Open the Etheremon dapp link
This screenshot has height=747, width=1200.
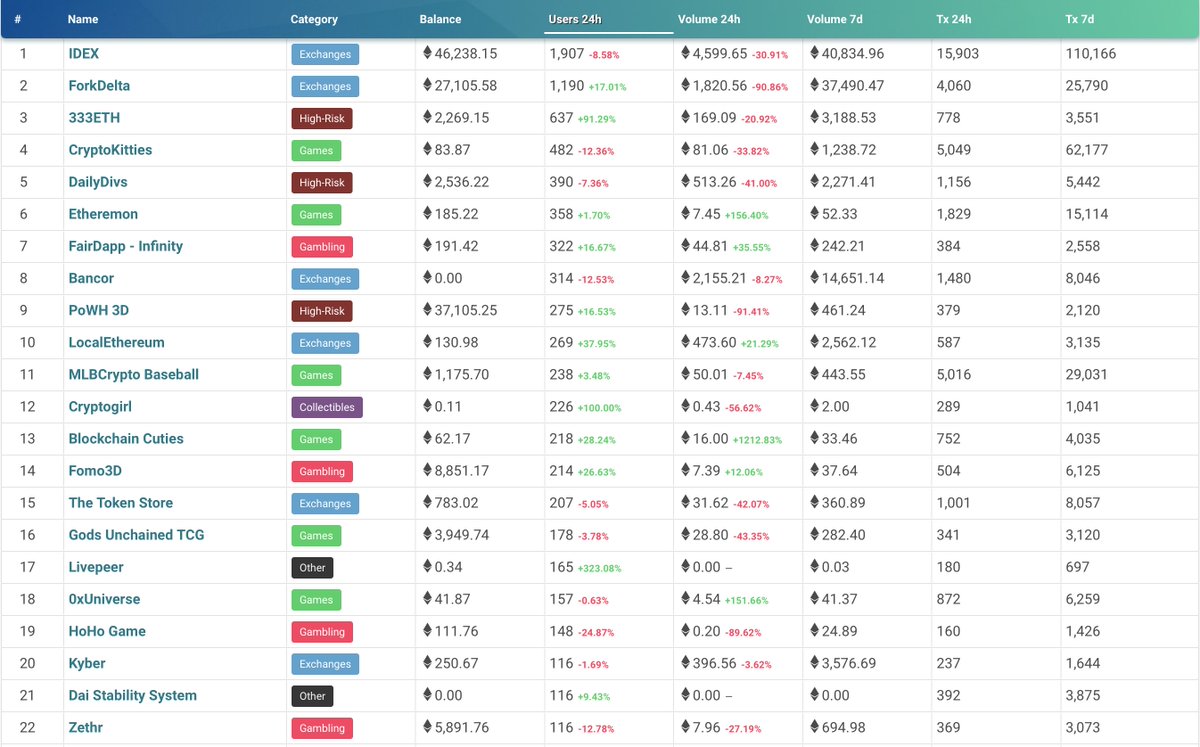pos(103,214)
